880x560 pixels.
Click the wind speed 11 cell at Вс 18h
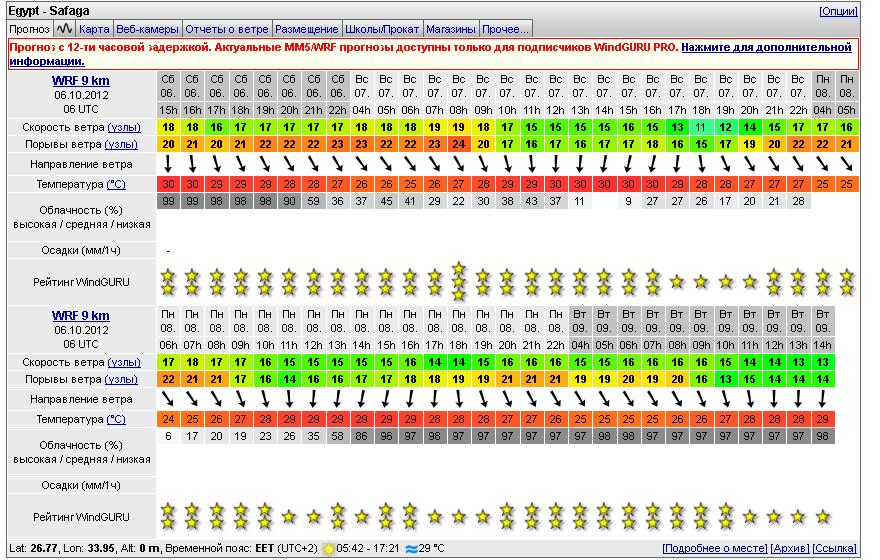click(x=701, y=127)
